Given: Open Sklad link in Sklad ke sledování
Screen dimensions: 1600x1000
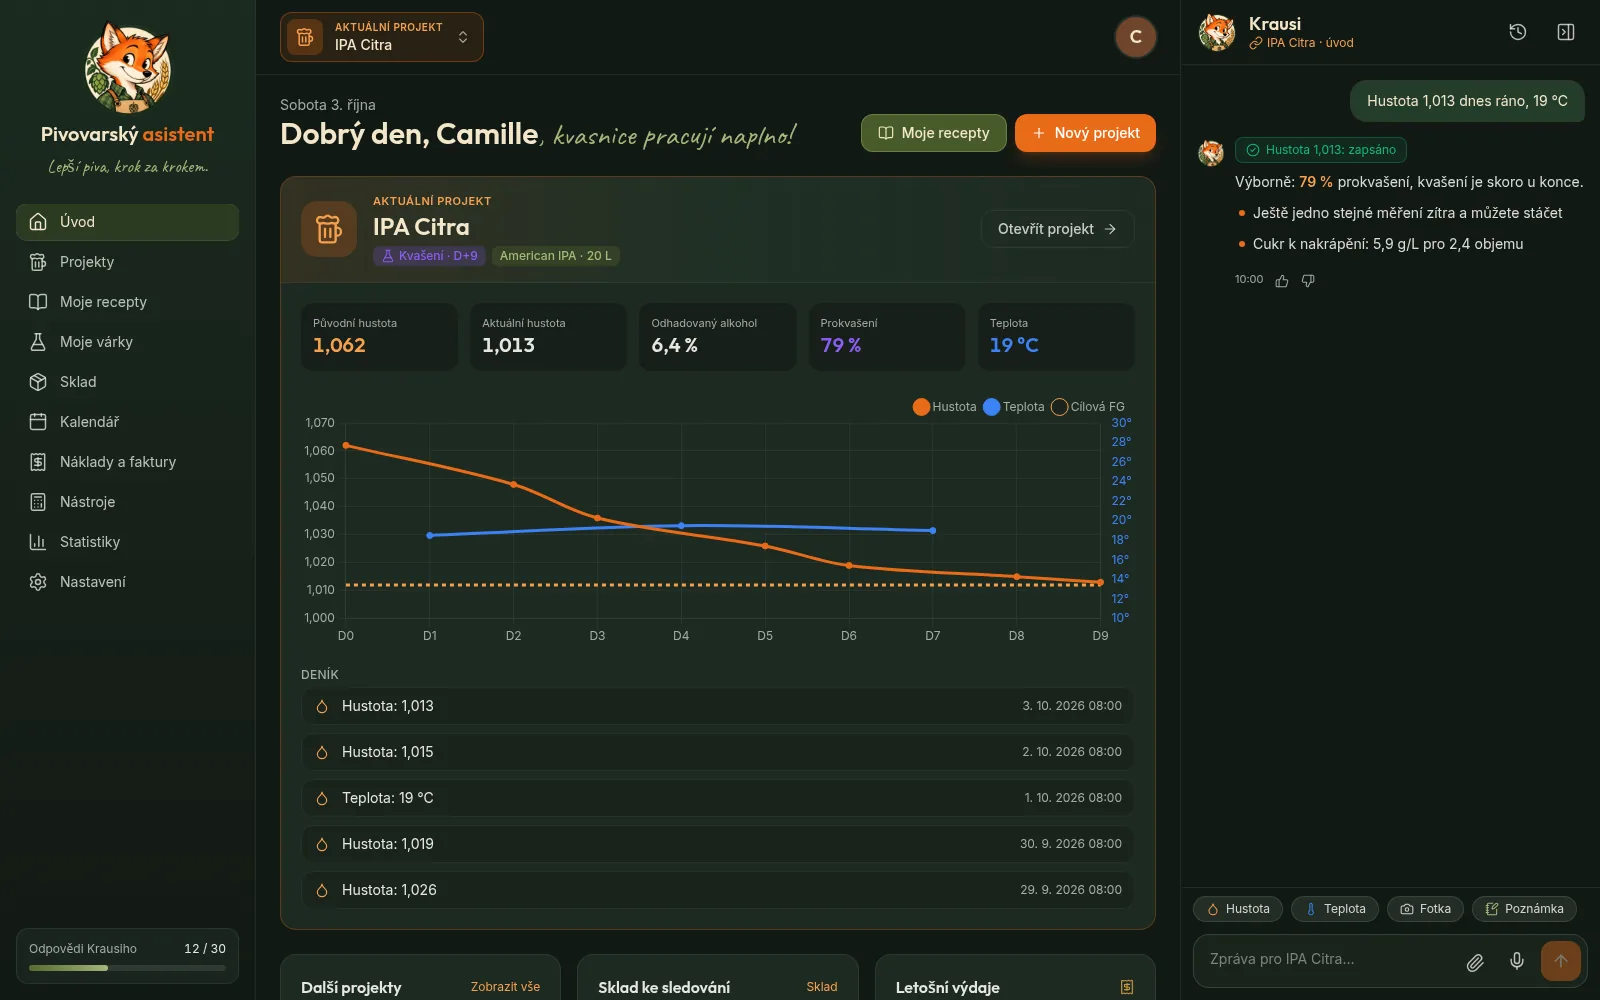Looking at the screenshot, I should tap(822, 987).
